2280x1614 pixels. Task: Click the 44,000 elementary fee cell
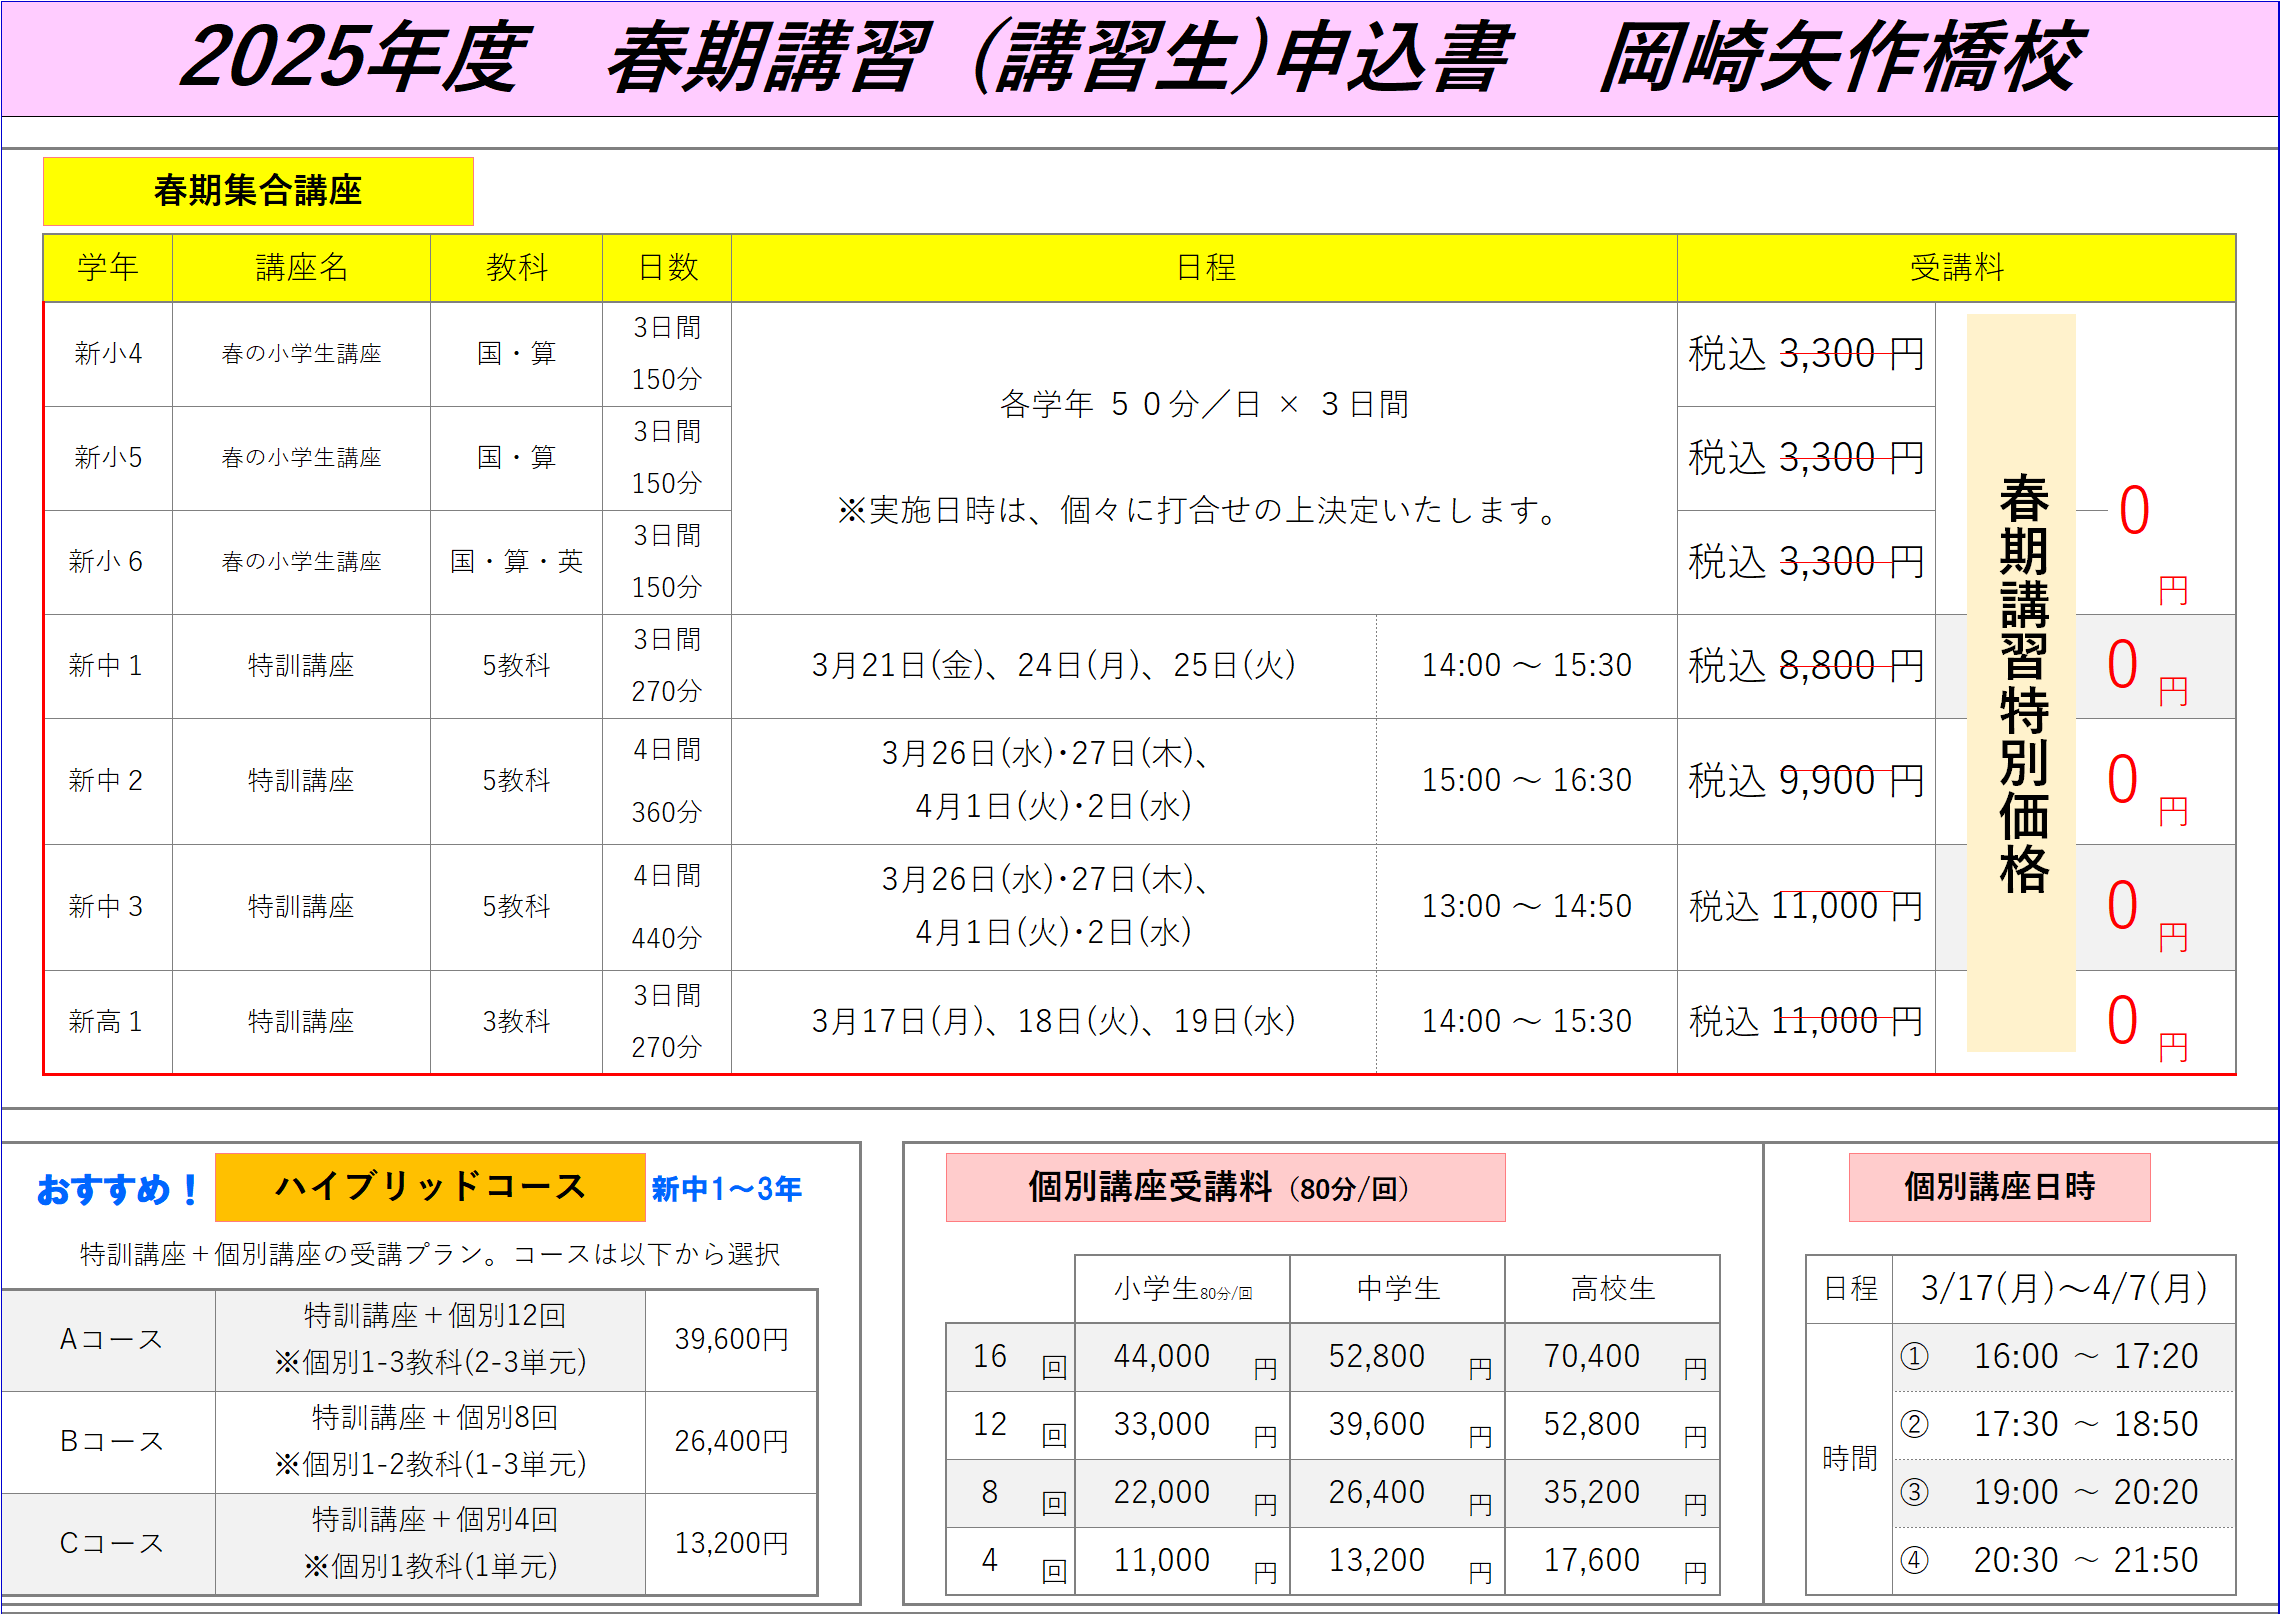(x=1161, y=1357)
